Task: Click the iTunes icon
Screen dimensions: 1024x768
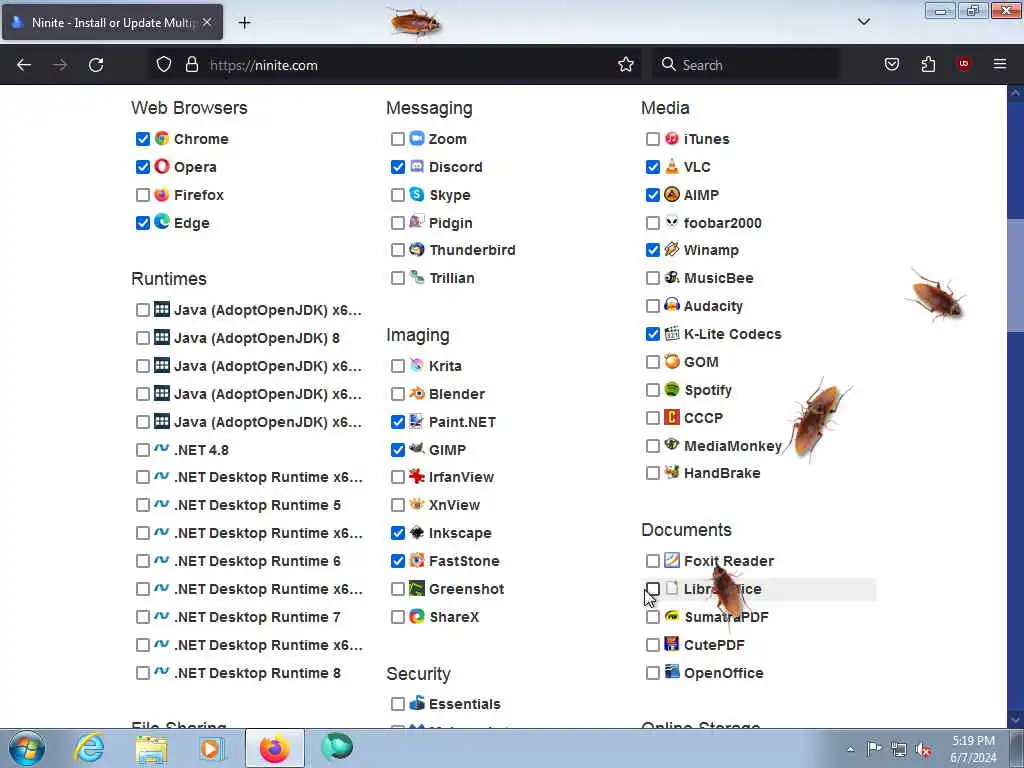Action: coord(672,138)
